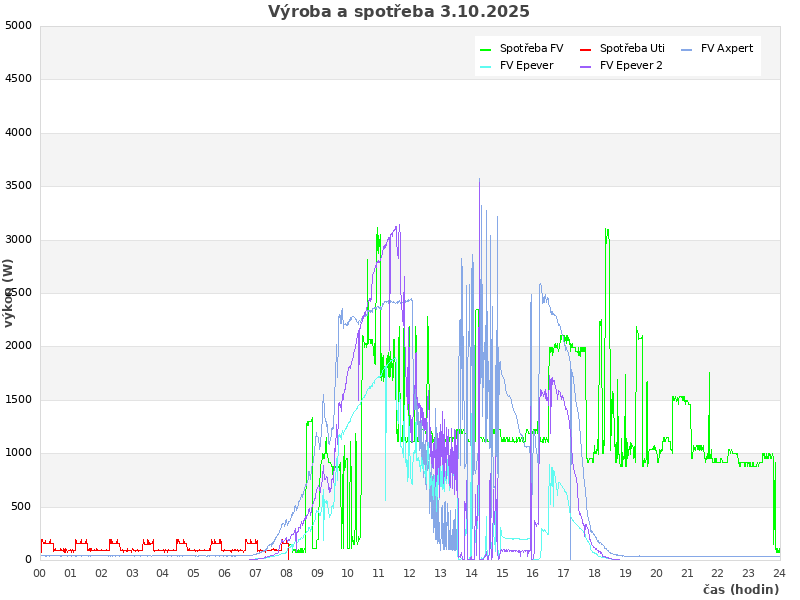This screenshot has width=800, height=600.
Task: Click the 3000 value on power axis
Action: pyautogui.click(x=18, y=239)
